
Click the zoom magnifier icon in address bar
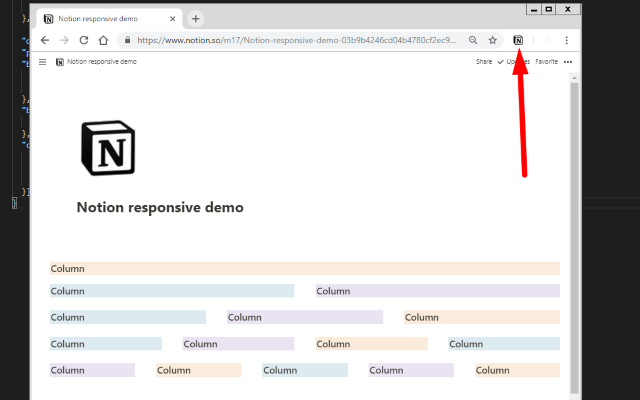tap(473, 40)
